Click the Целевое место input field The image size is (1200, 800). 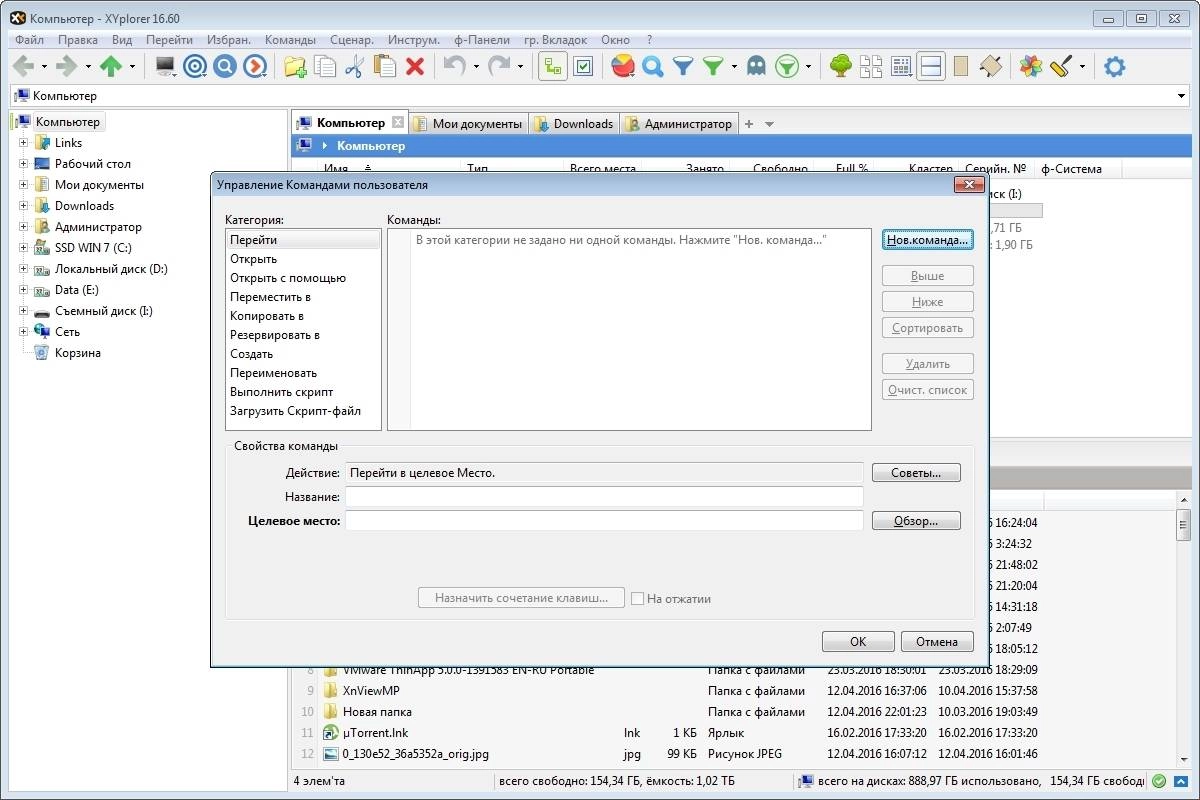pyautogui.click(x=604, y=521)
